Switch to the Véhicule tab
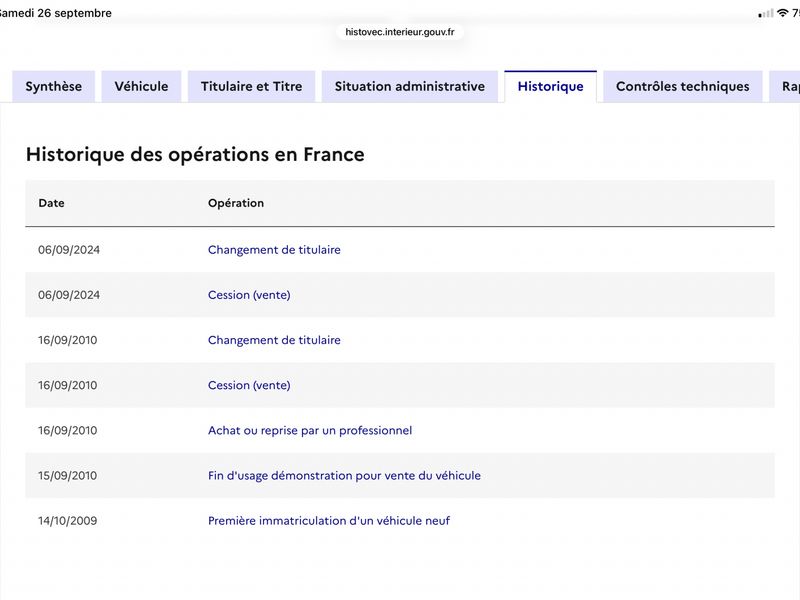 tap(141, 87)
